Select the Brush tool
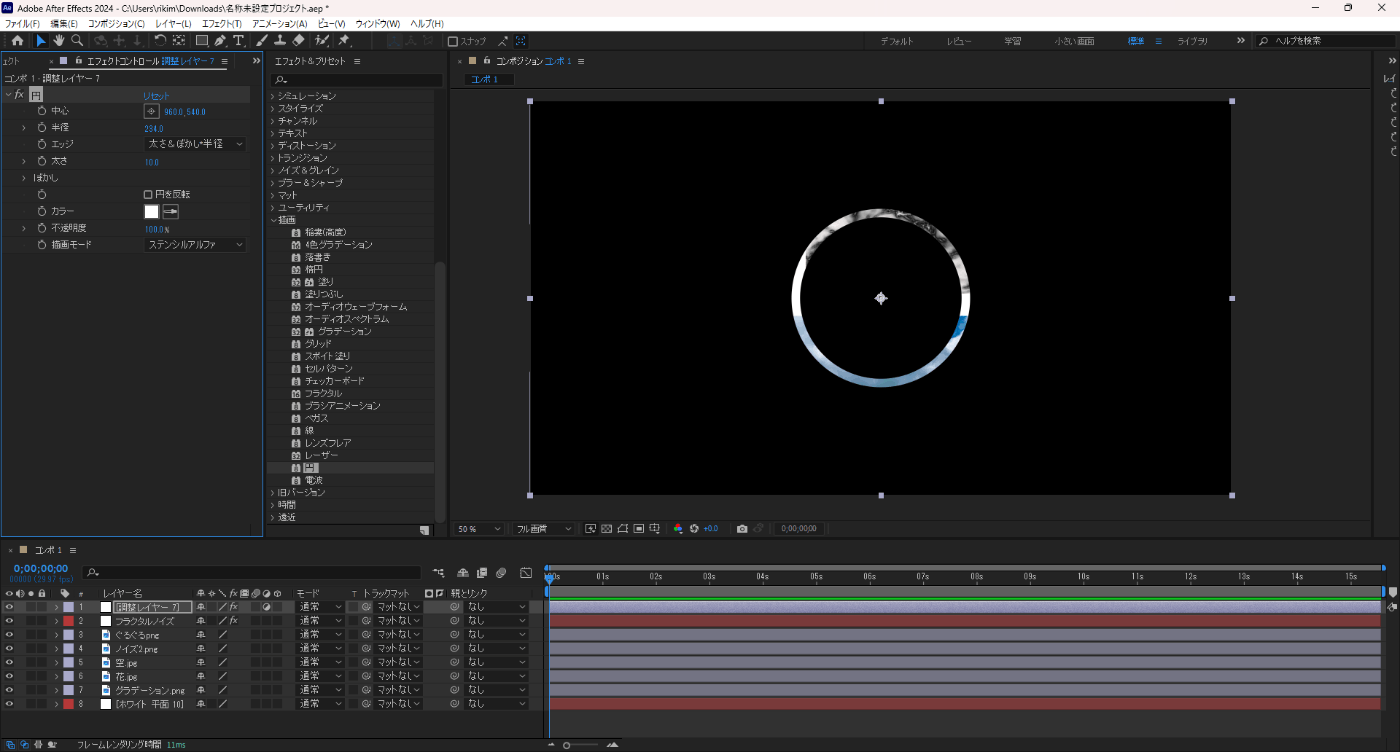The width and height of the screenshot is (1400, 752). click(262, 41)
